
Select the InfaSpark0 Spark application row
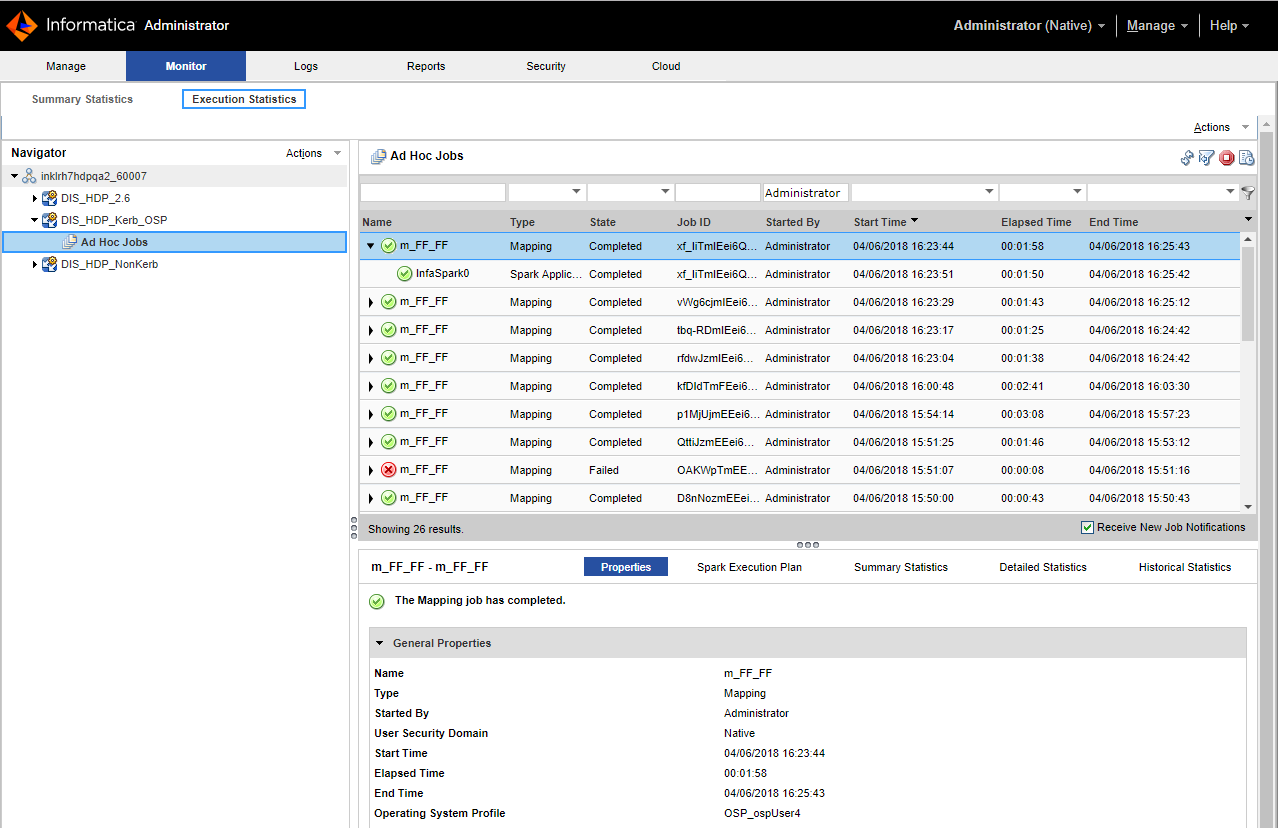800,274
